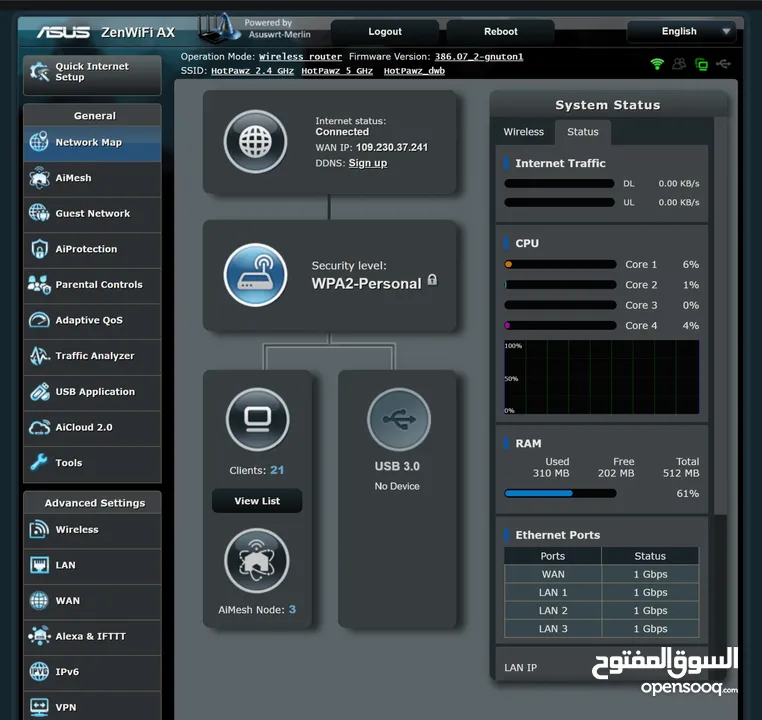762x720 pixels.
Task: Click the Clients count 21
Action: point(277,470)
